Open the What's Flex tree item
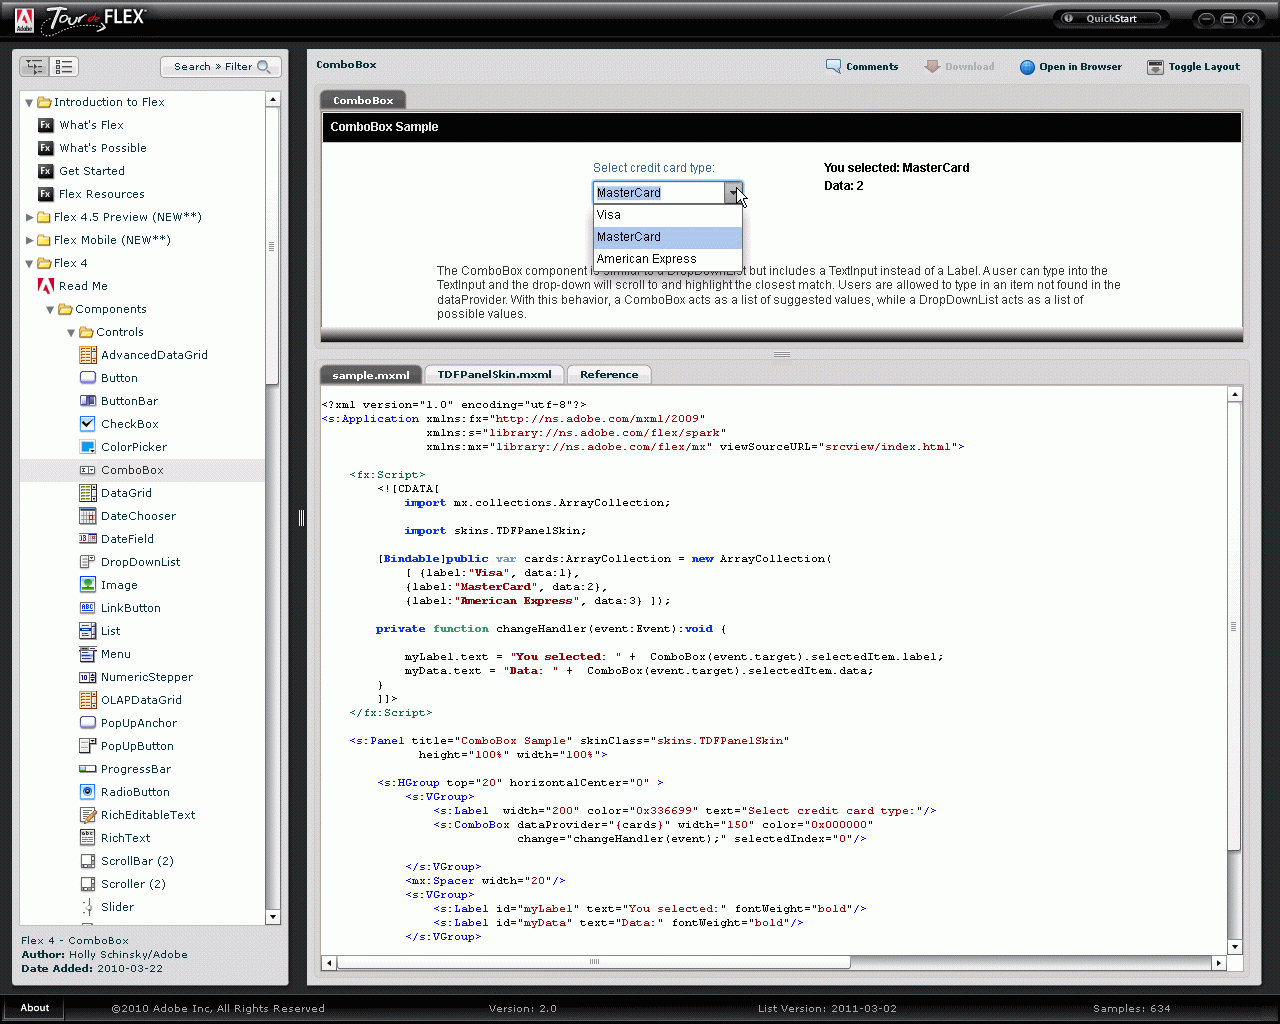1280x1024 pixels. pos(91,125)
